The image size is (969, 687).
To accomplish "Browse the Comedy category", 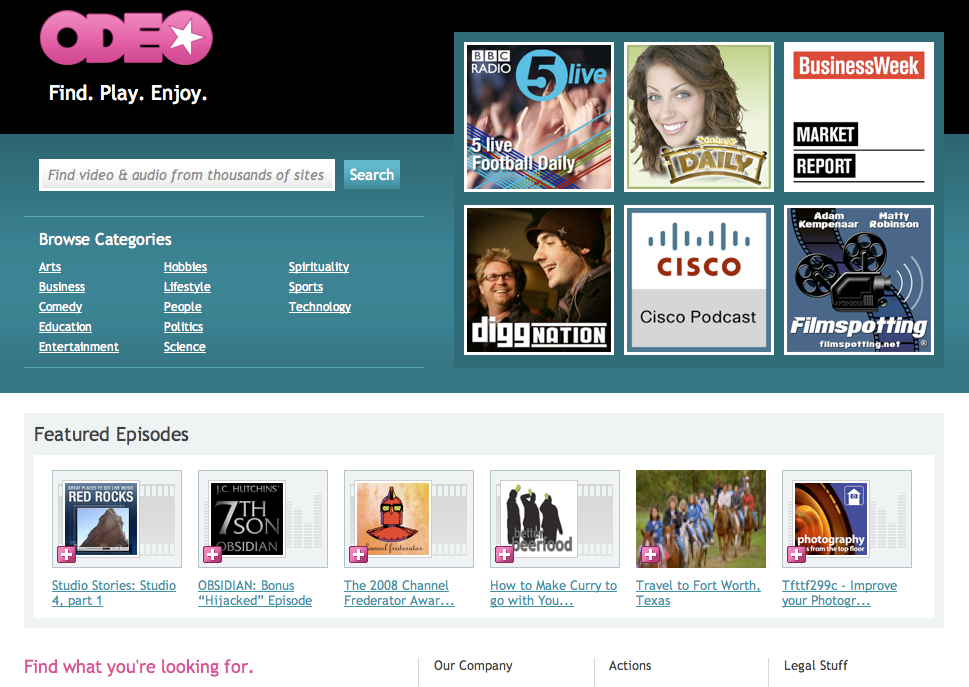I will pyautogui.click(x=61, y=307).
